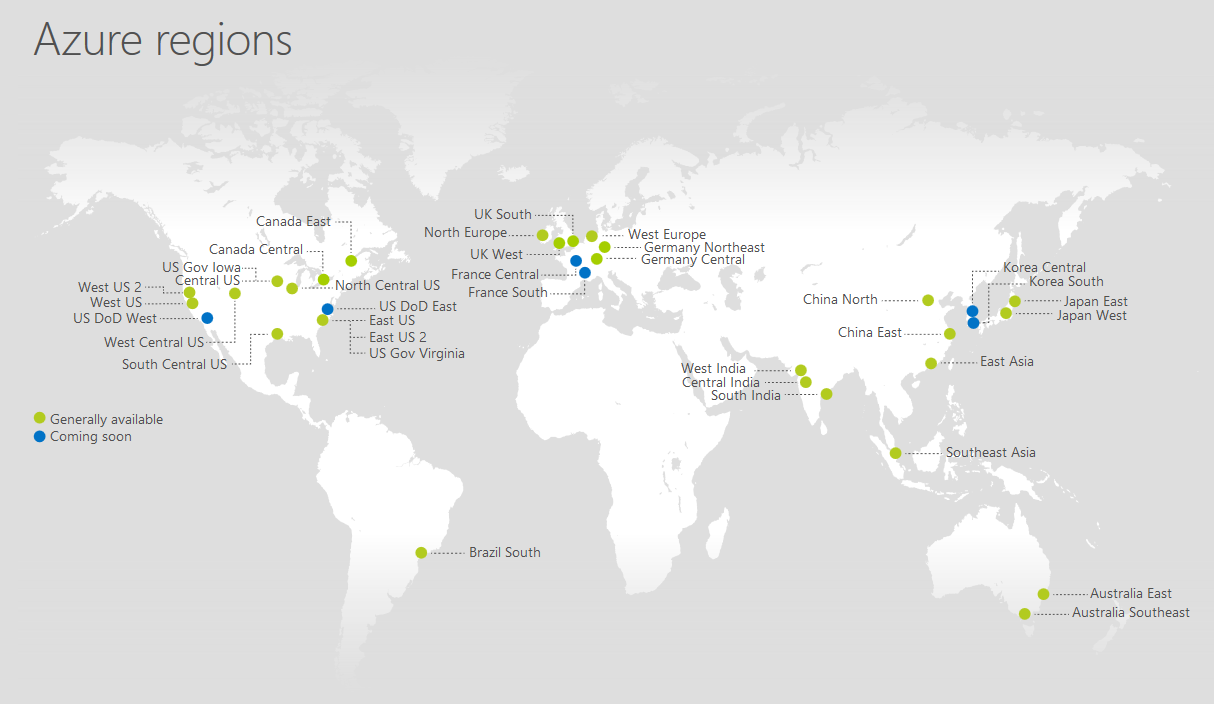Viewport: 1214px width, 704px height.
Task: Click the Southeast Asia region marker
Action: coord(895,453)
